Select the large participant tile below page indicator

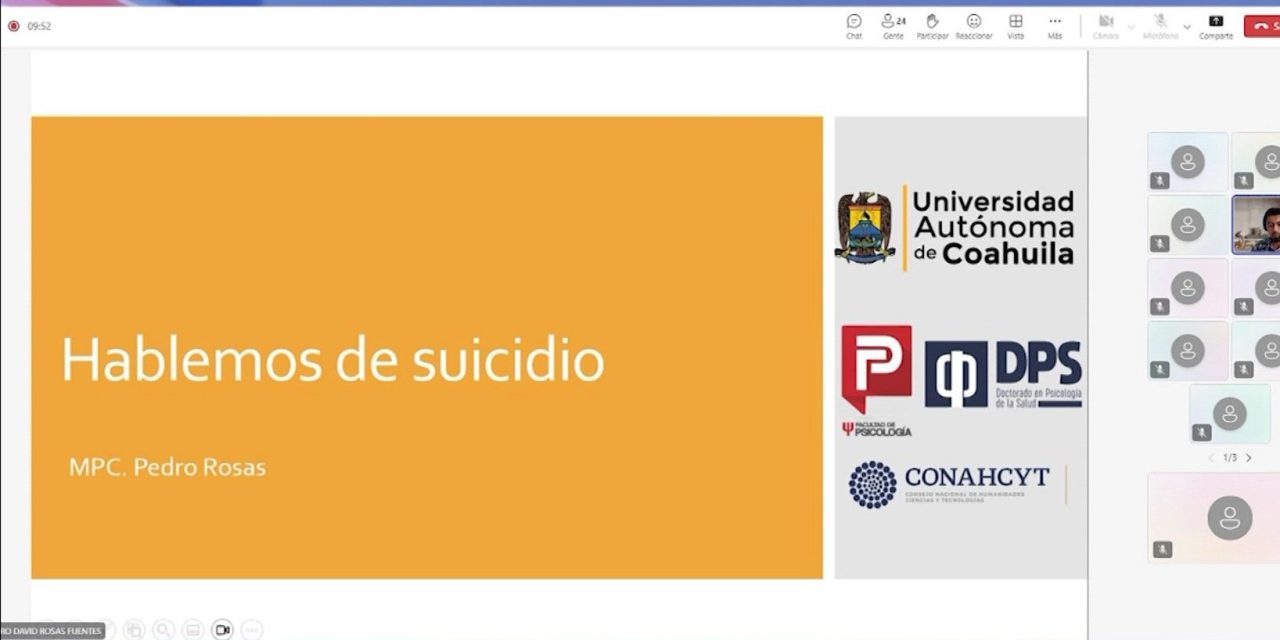pos(1214,517)
